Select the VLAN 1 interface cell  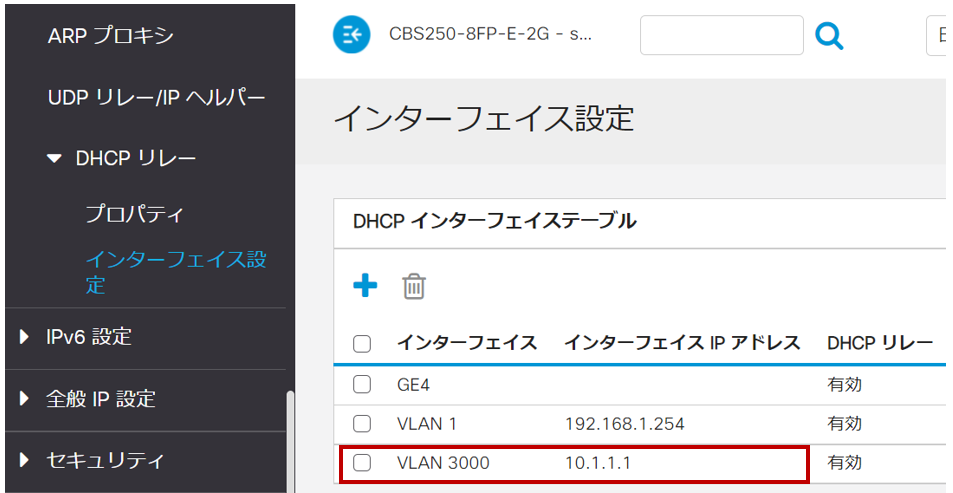pos(427,424)
